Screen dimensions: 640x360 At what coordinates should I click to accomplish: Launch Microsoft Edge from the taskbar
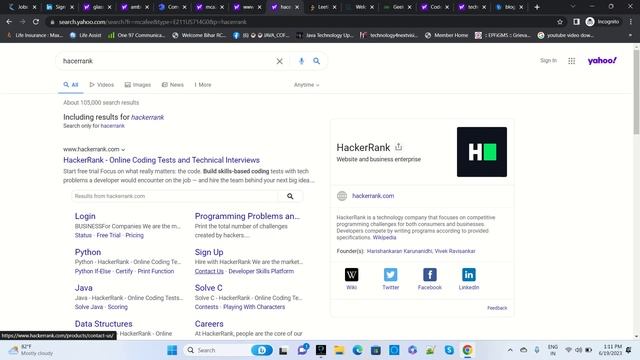358,350
